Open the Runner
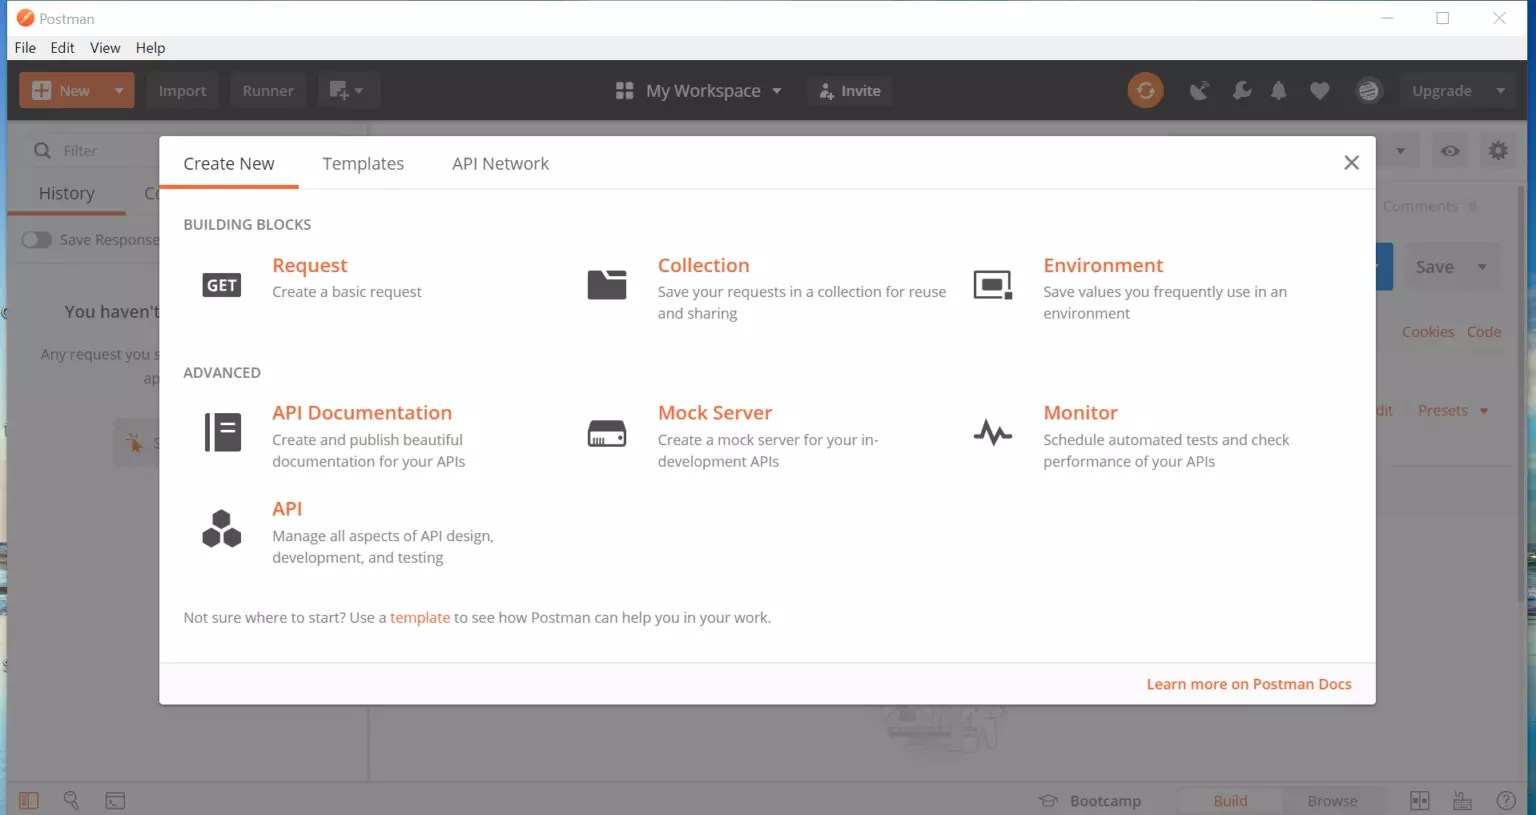The image size is (1536, 815). (x=268, y=91)
